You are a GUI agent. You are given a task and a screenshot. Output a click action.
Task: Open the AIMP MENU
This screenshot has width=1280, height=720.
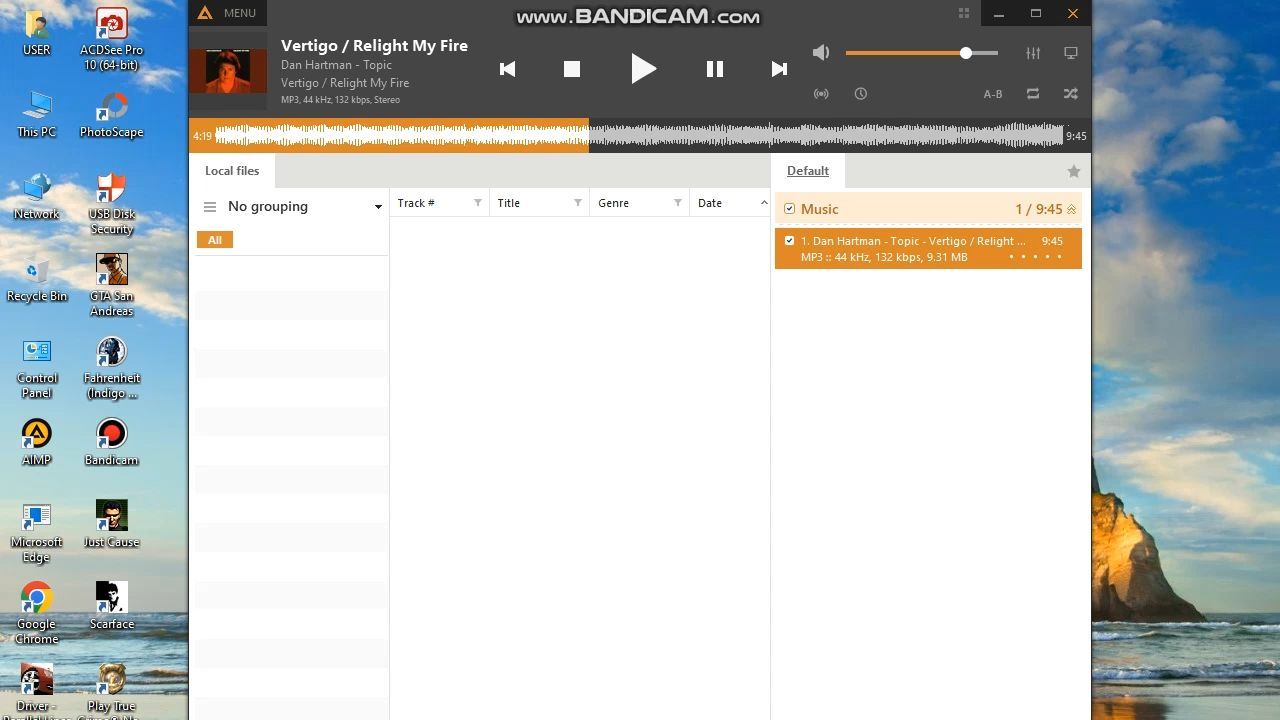pos(229,13)
